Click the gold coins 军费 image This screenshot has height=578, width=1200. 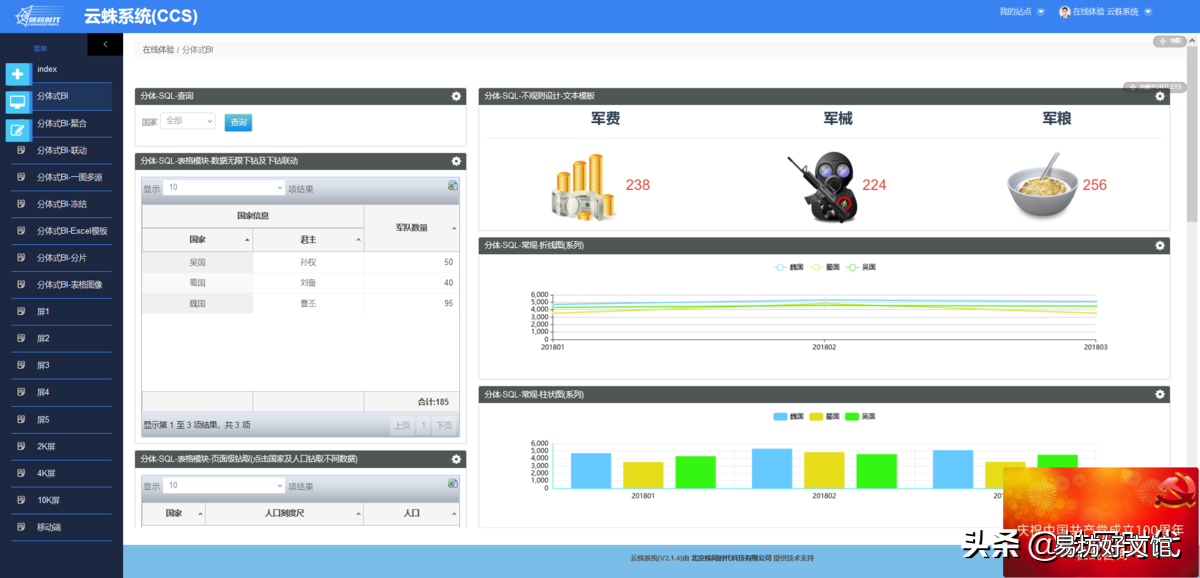583,187
